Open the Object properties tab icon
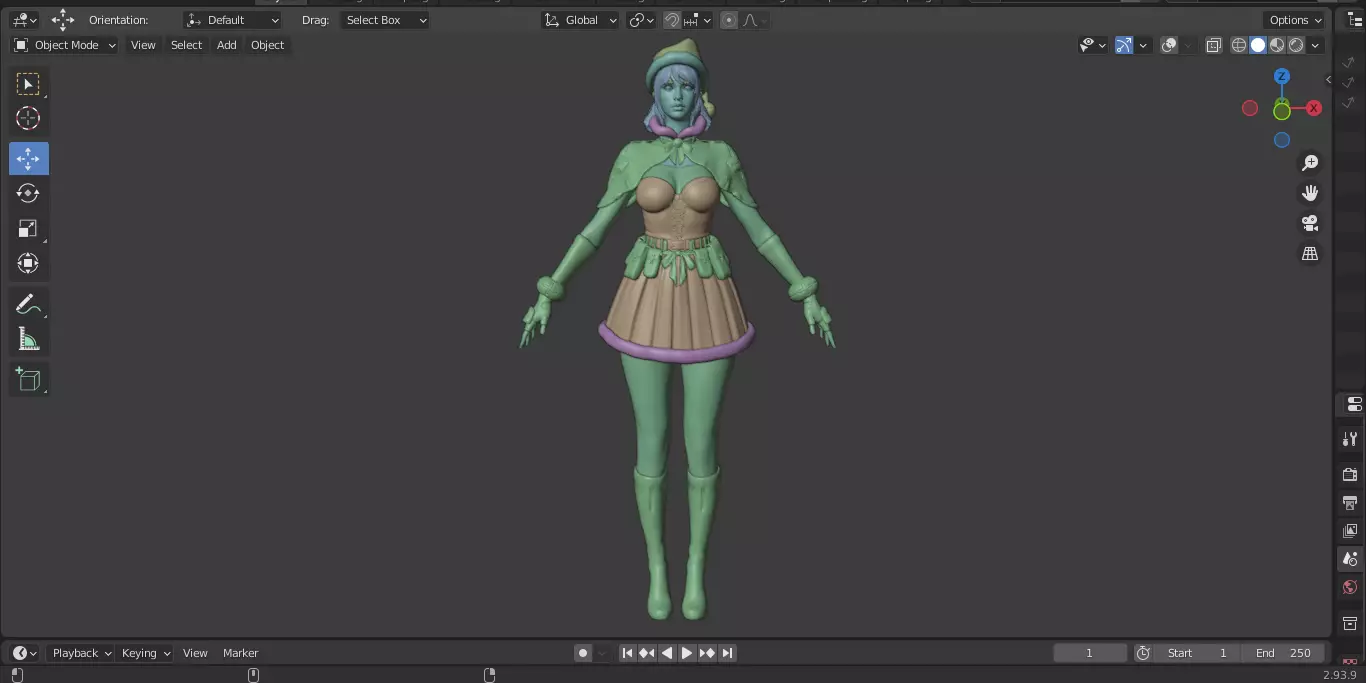Viewport: 1366px width, 683px height. (x=1350, y=623)
